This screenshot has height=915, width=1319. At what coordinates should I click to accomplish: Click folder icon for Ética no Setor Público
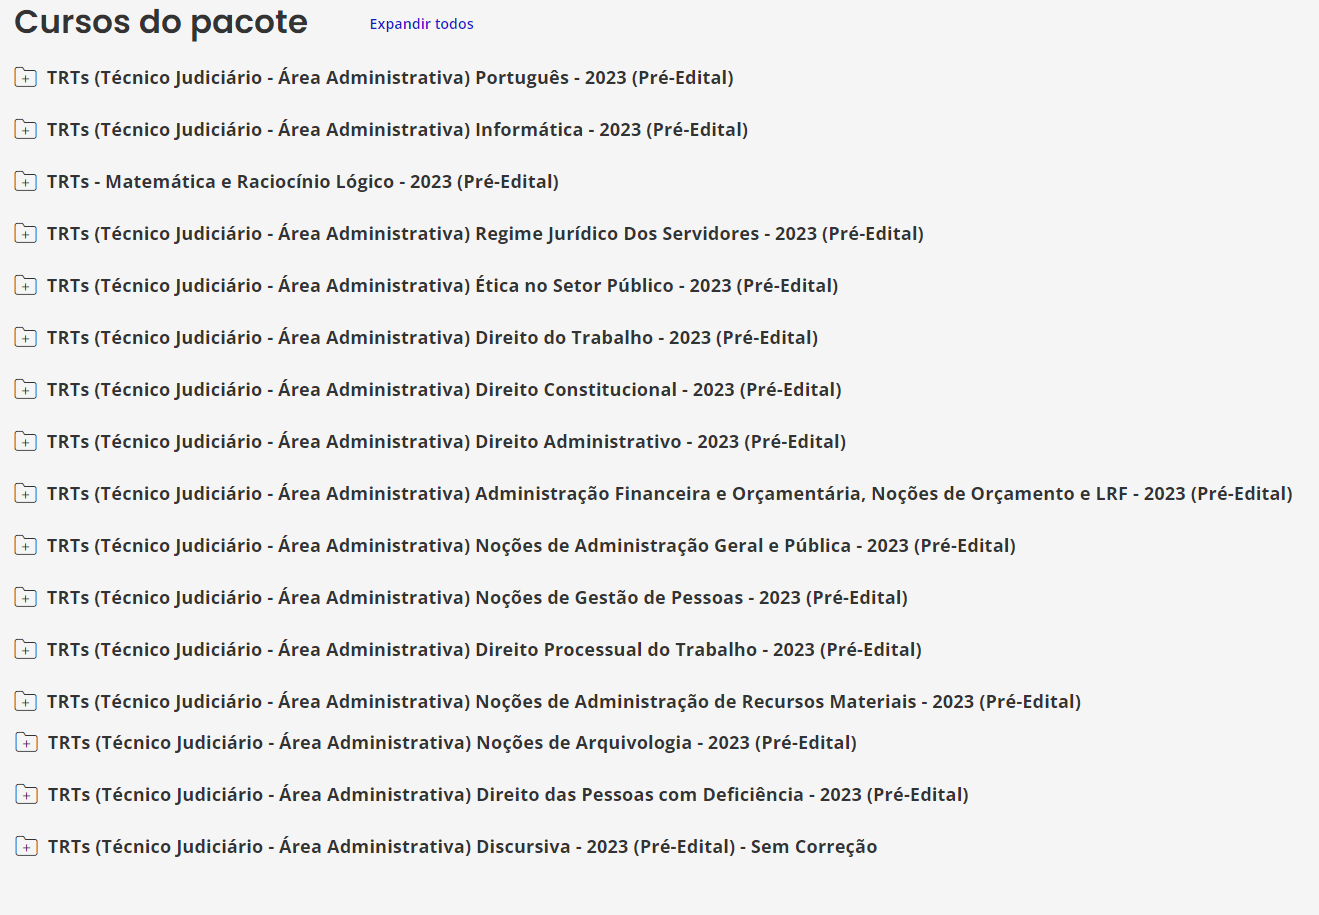26,286
